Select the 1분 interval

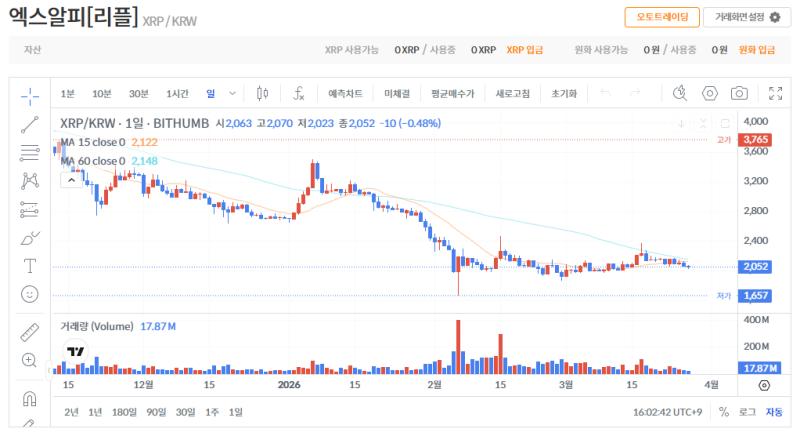[x=67, y=94]
